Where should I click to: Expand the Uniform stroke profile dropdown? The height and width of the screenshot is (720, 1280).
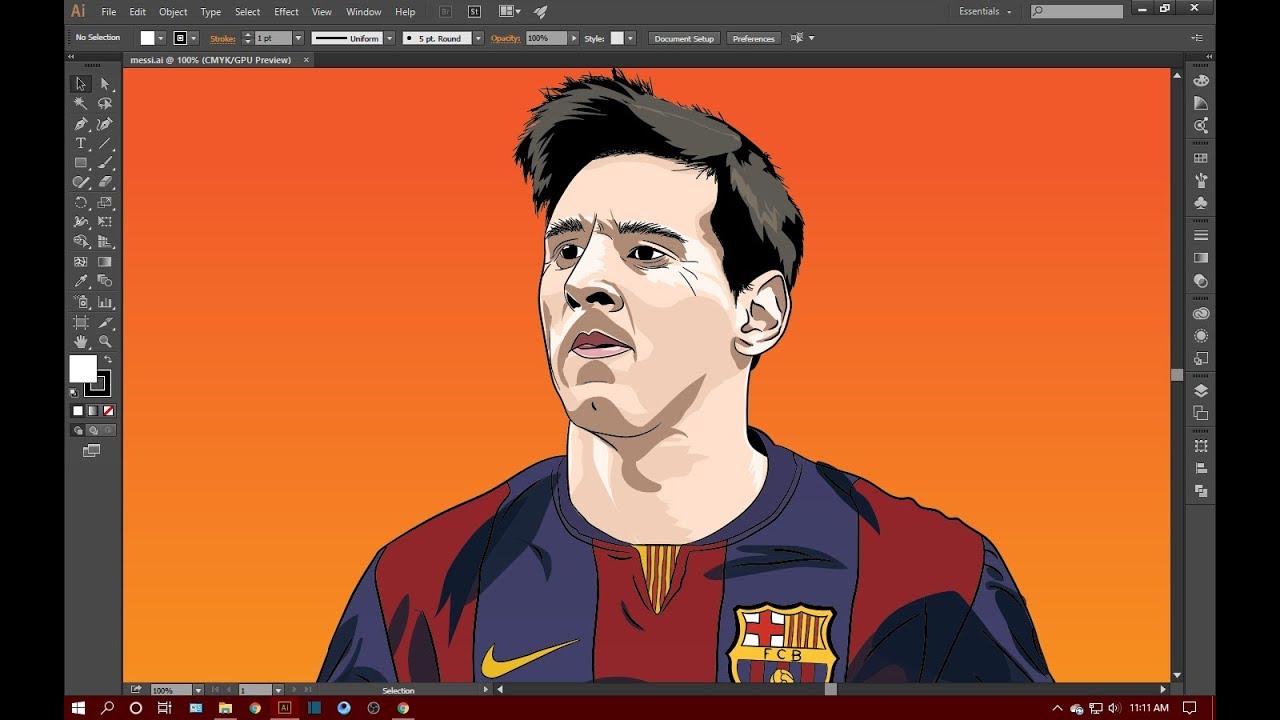pos(390,38)
